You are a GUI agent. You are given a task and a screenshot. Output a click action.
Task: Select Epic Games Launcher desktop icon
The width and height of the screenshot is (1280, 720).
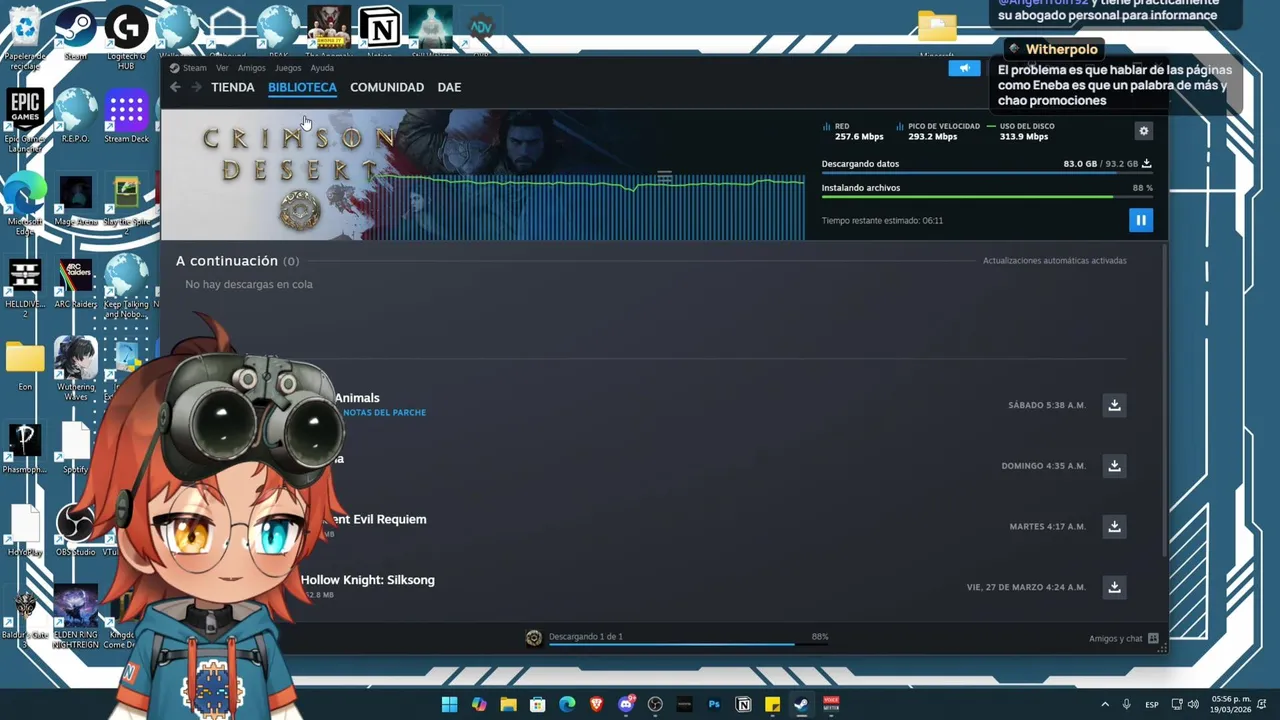click(25, 120)
